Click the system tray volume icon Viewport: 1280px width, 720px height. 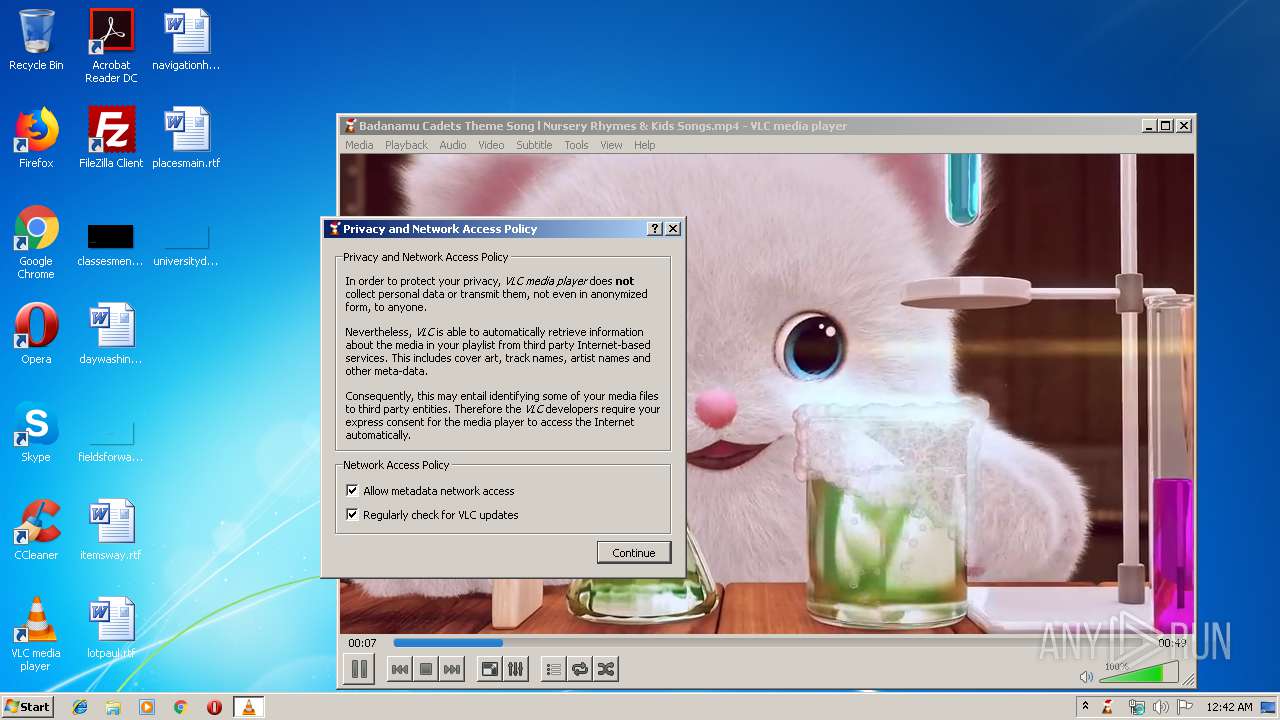(x=1161, y=707)
